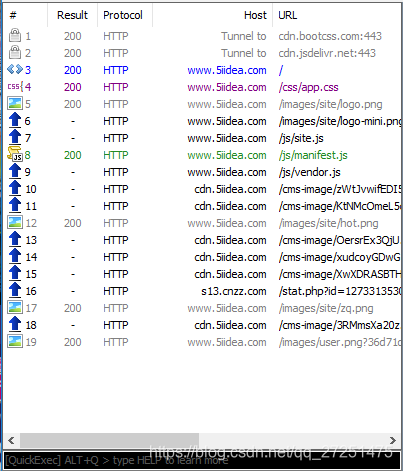403x471 pixels.
Task: Click the upload arrow icon of session 18
Action: pyautogui.click(x=15, y=324)
